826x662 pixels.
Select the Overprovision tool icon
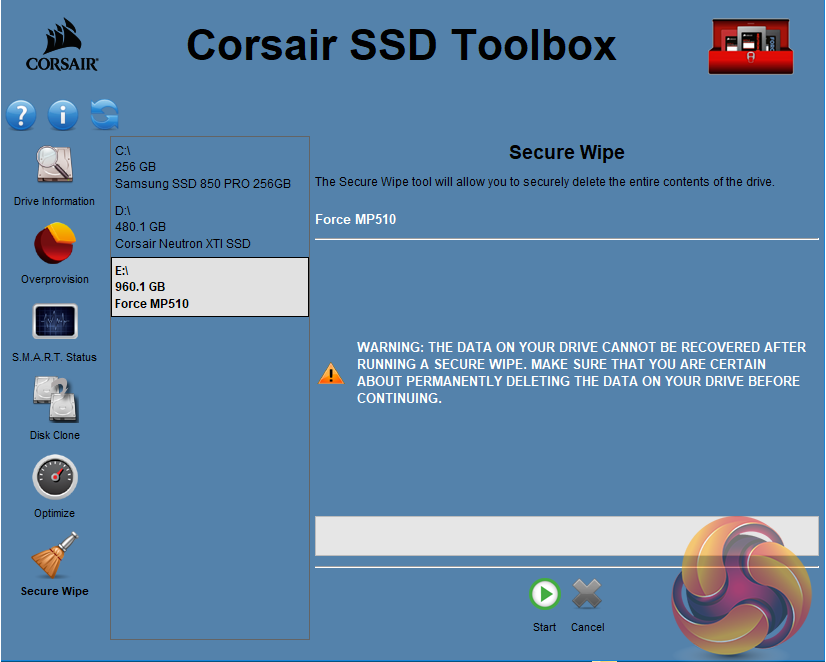pyautogui.click(x=55, y=243)
